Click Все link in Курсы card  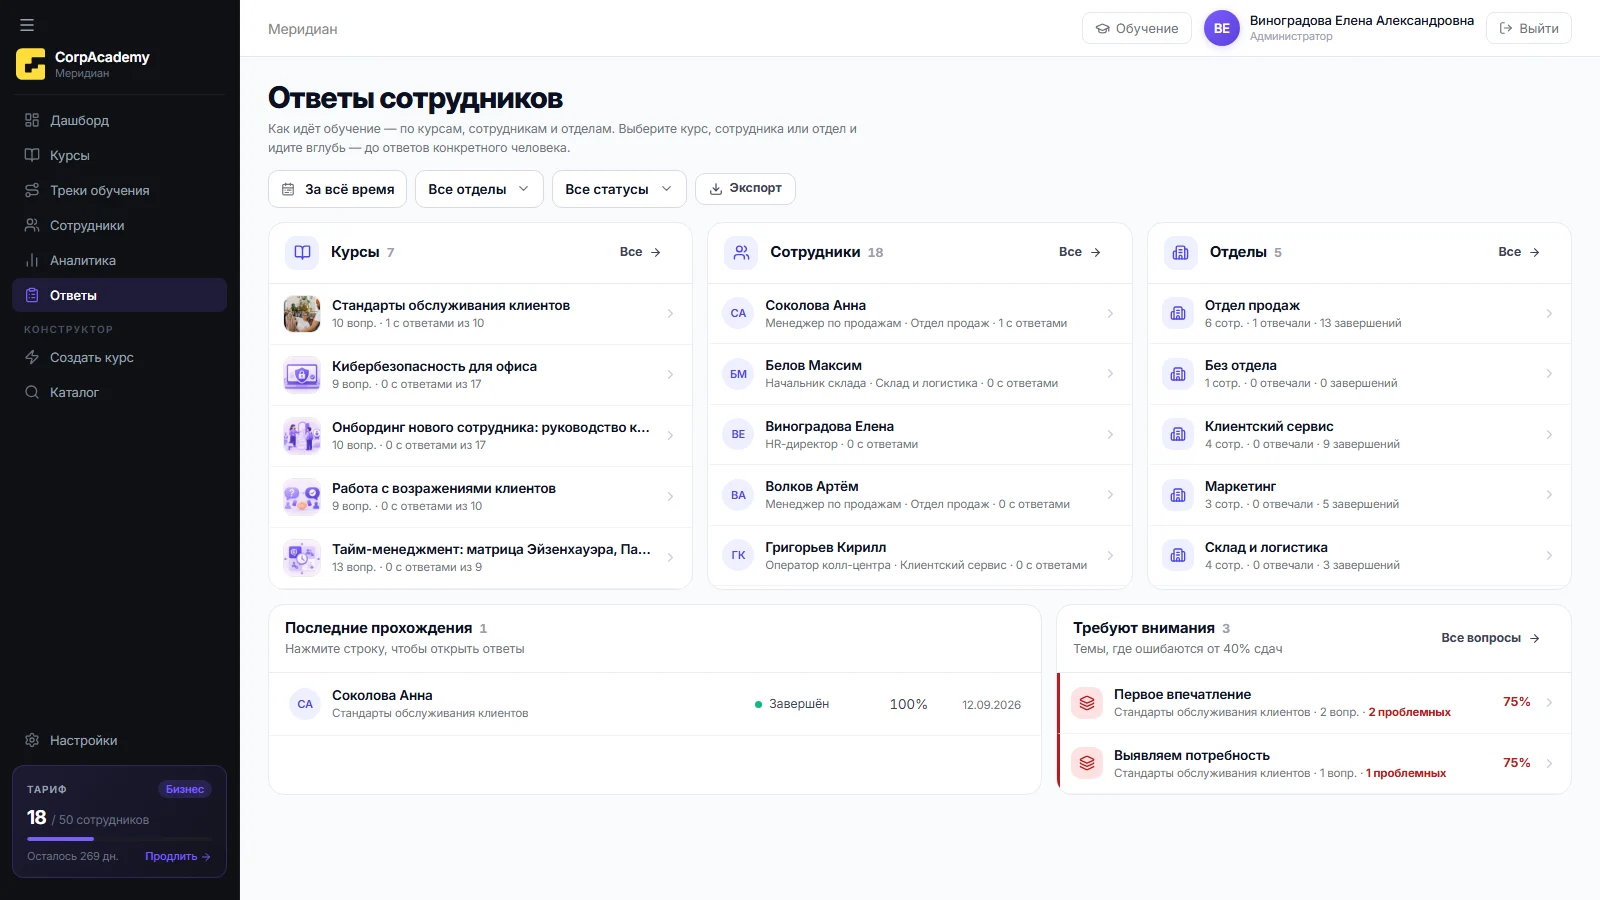(x=640, y=252)
